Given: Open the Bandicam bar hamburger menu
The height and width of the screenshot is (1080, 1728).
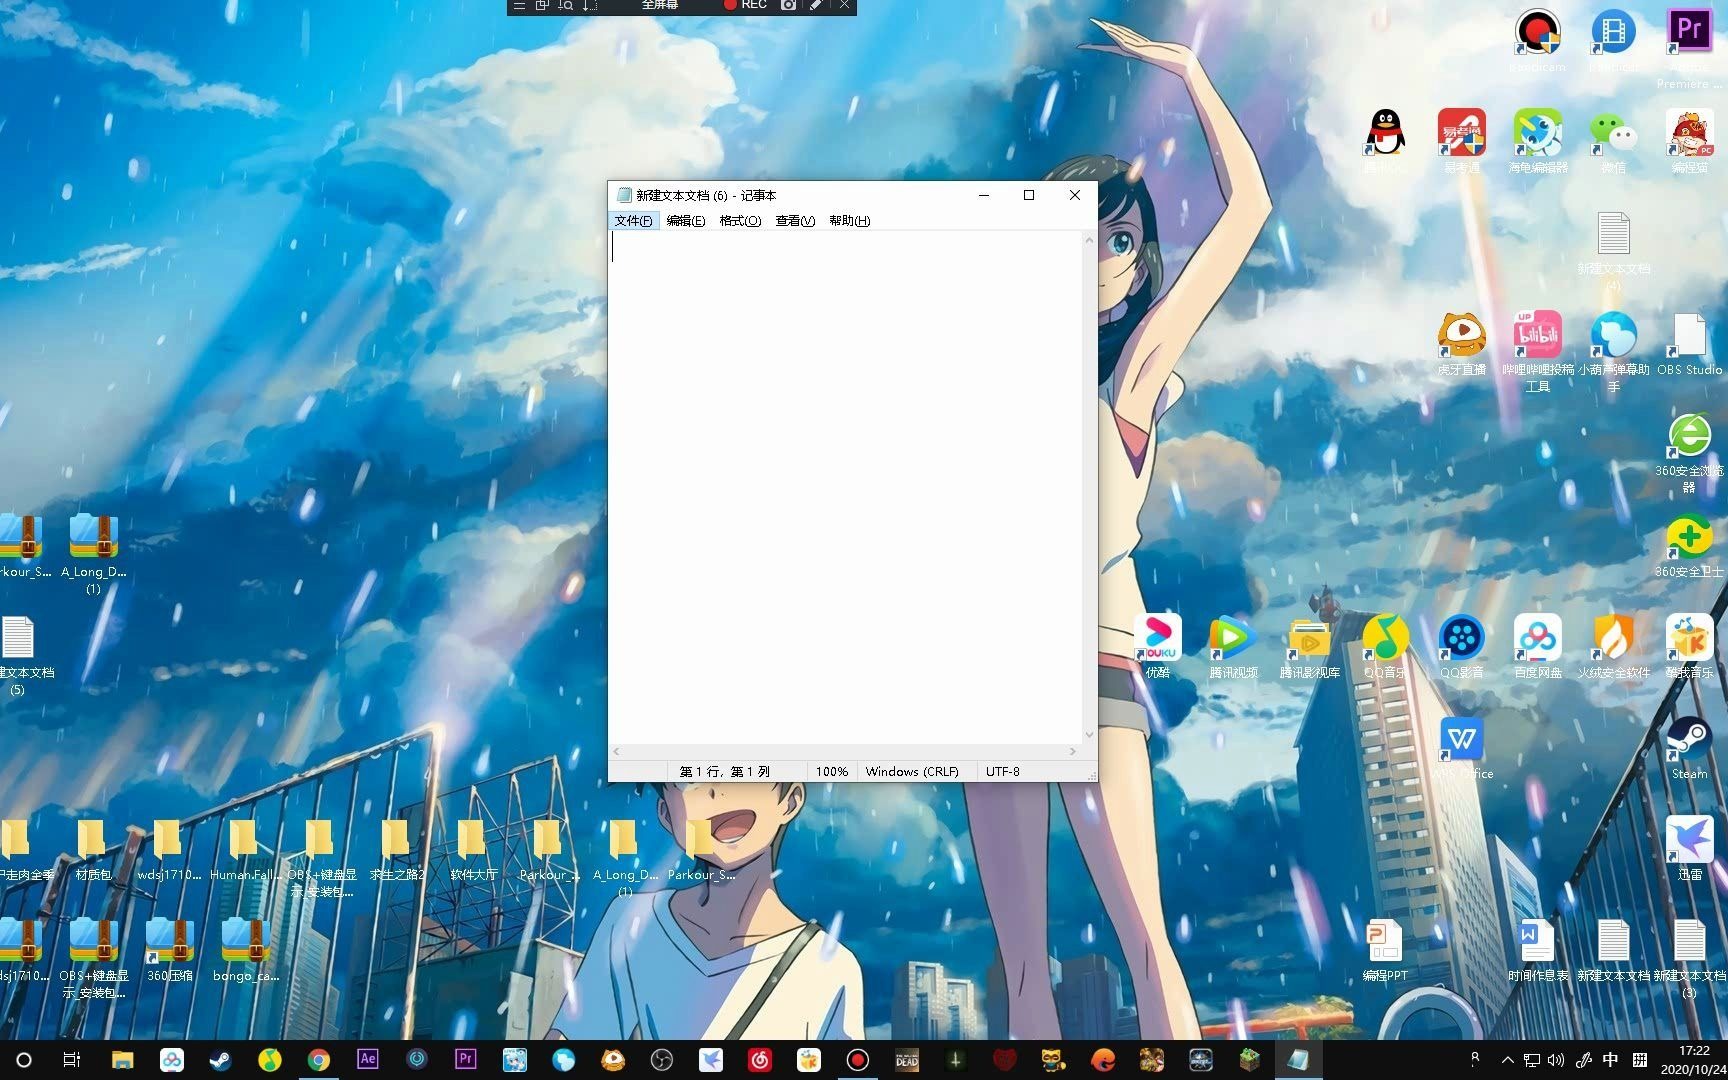Looking at the screenshot, I should tap(518, 5).
